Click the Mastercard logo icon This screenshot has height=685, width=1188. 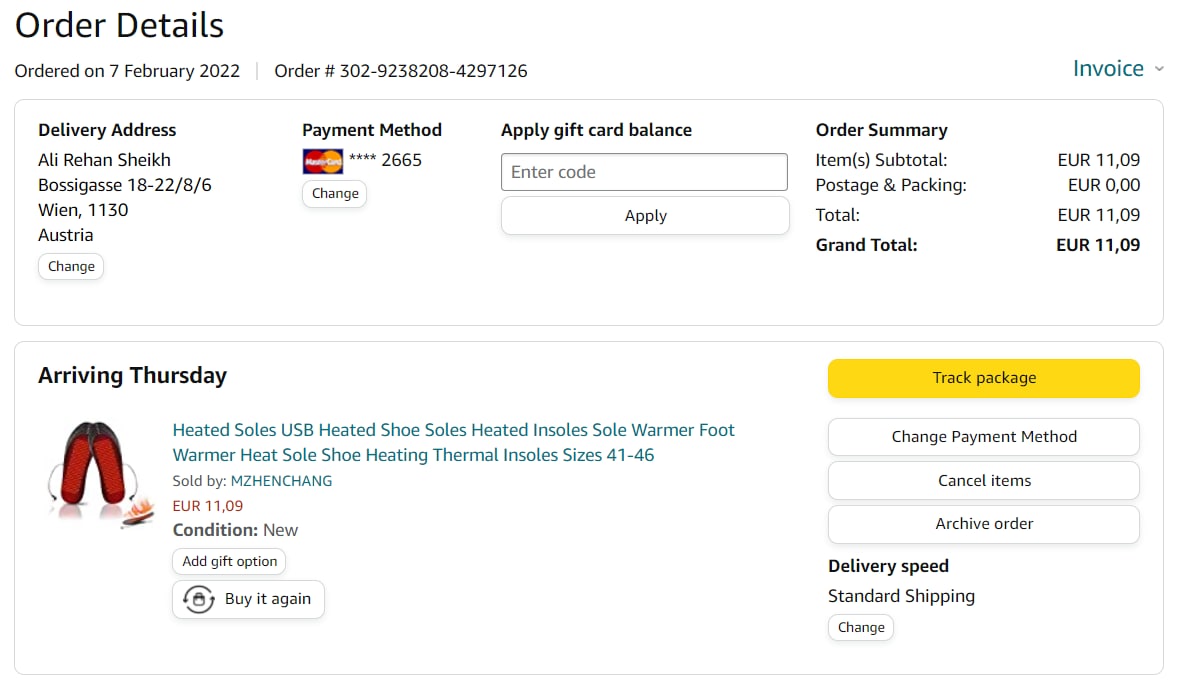[x=322, y=161]
